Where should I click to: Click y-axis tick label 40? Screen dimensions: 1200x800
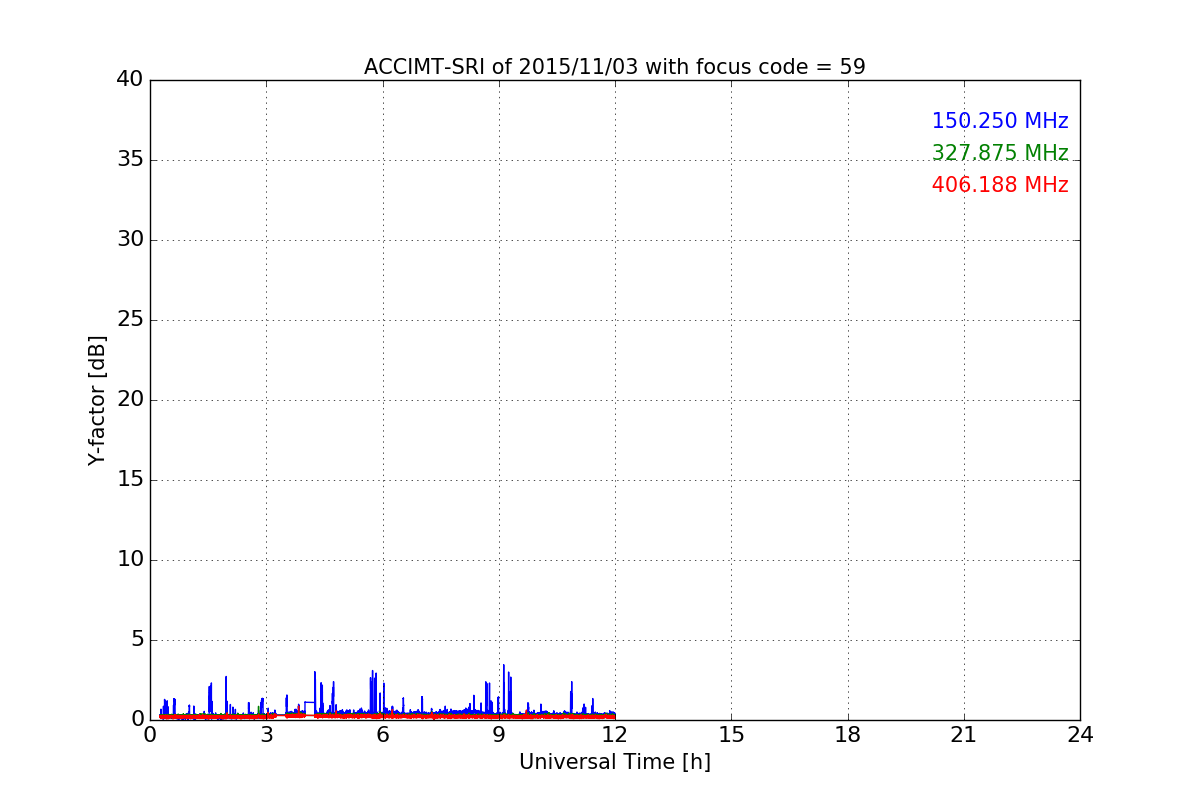130,80
